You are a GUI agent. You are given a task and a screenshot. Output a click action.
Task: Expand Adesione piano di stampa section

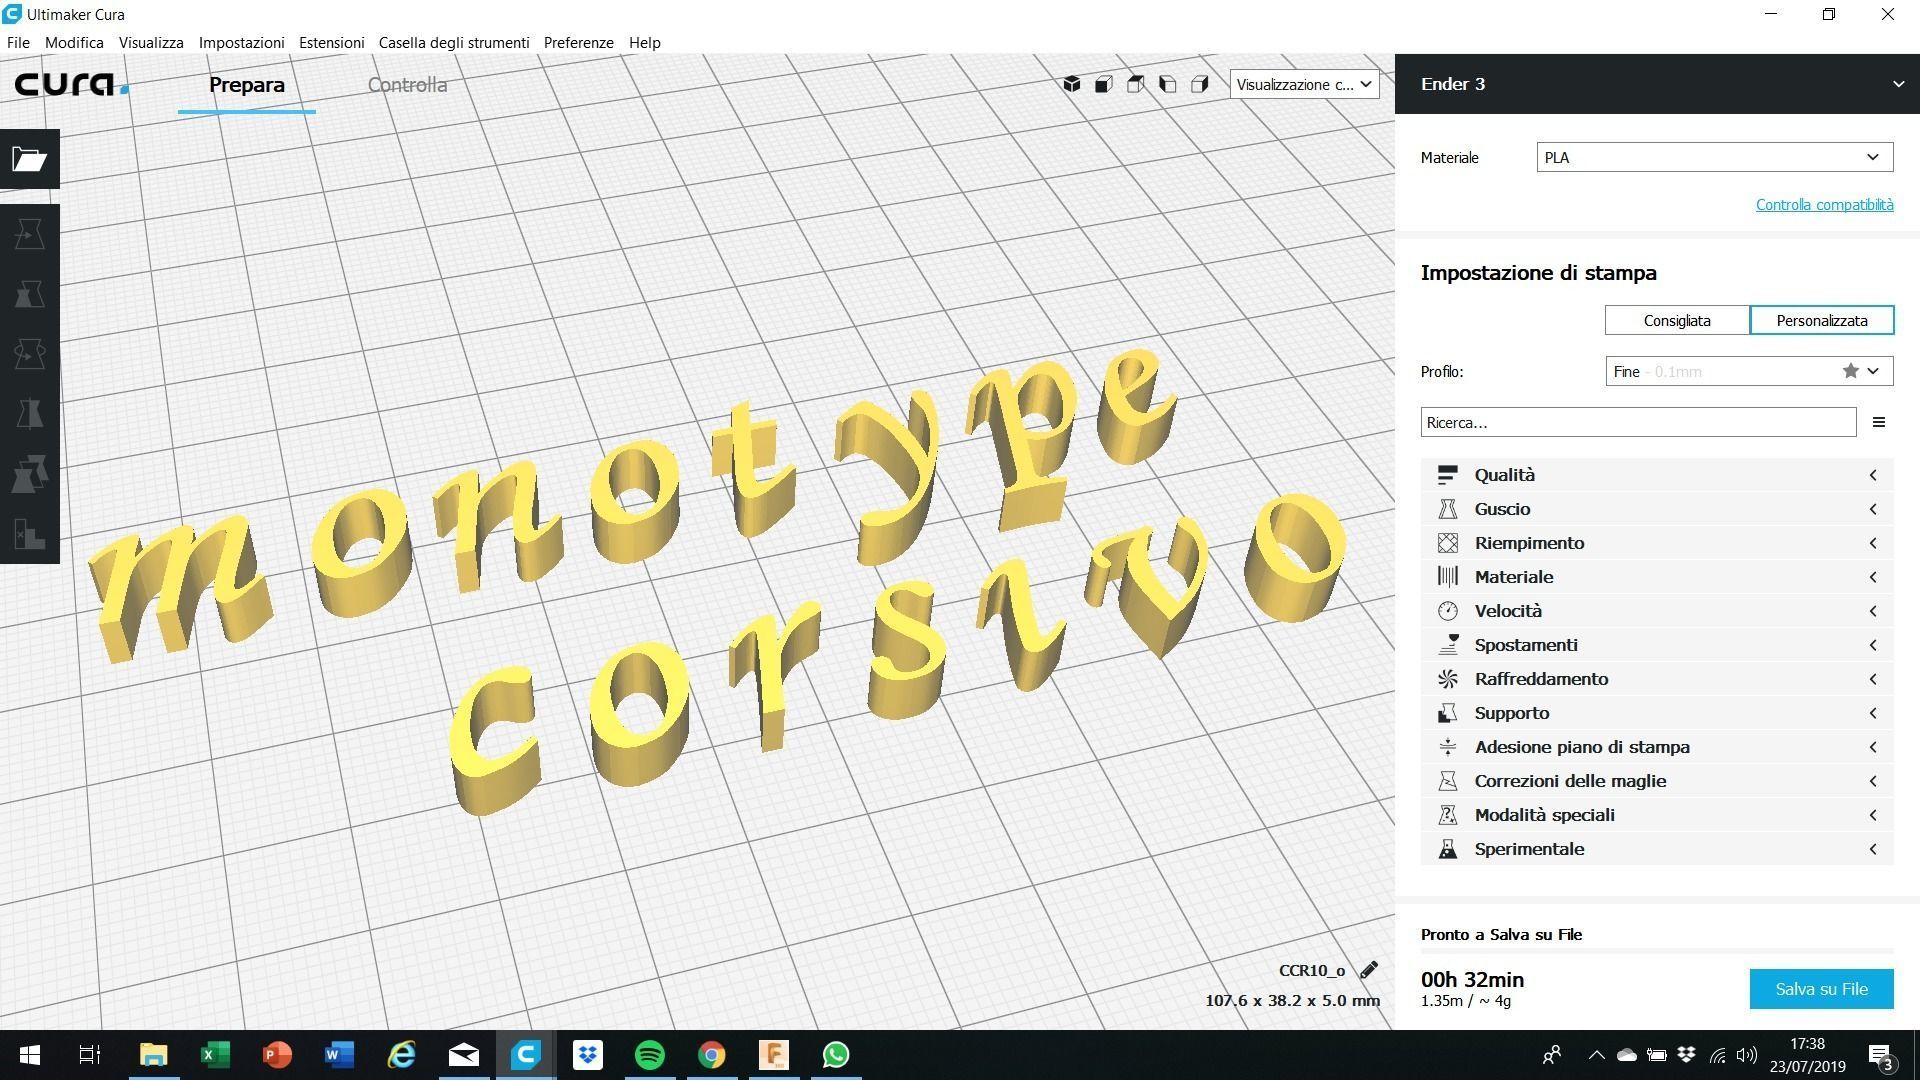1657,747
